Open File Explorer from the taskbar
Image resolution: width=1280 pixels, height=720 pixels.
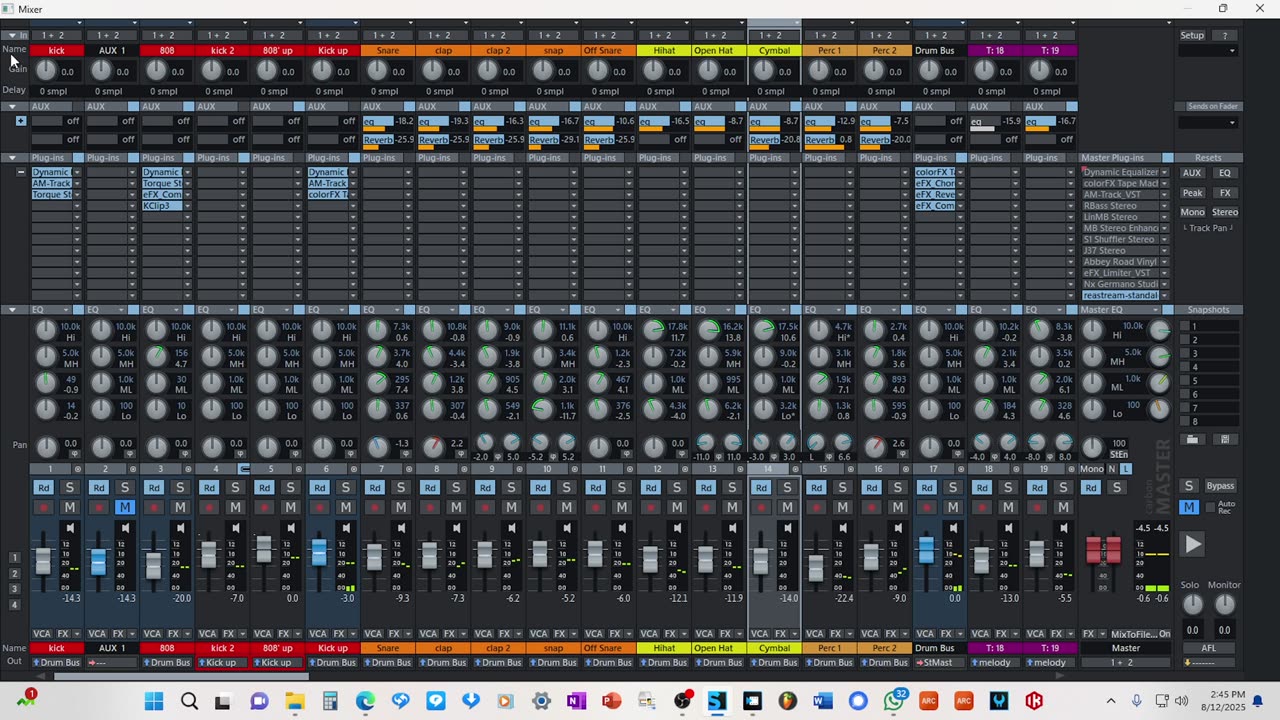[294, 701]
